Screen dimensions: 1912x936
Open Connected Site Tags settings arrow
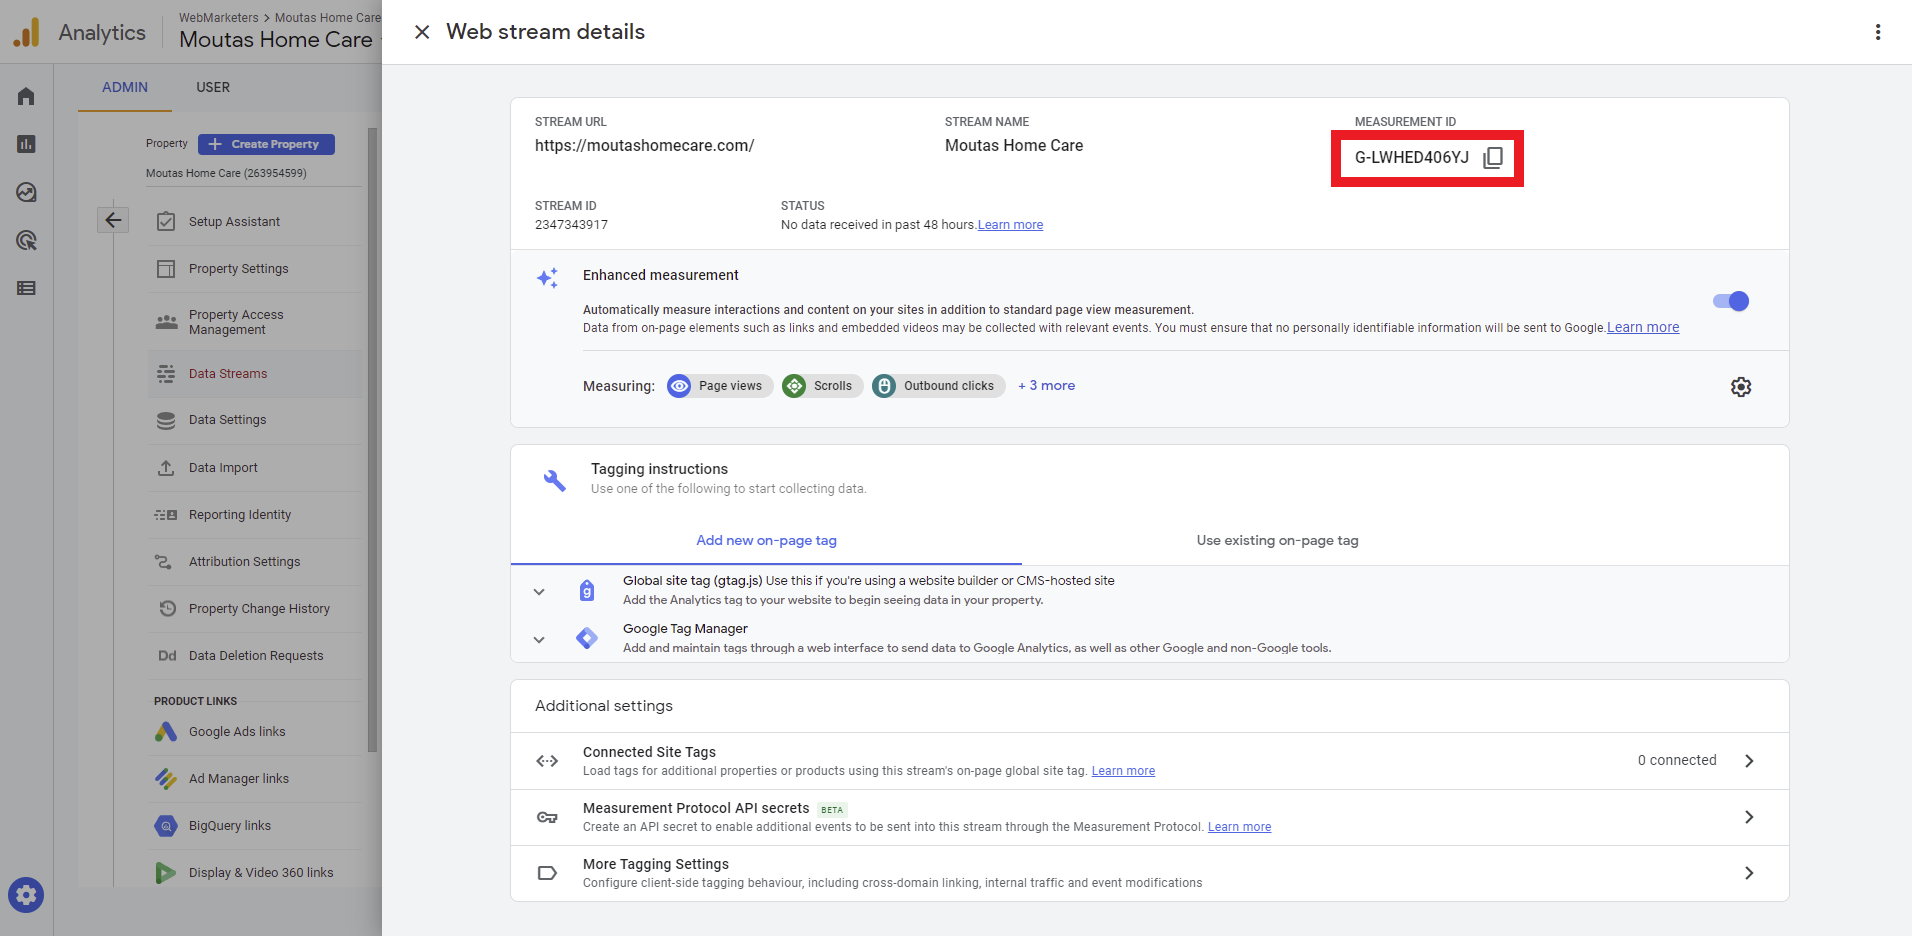[x=1748, y=761]
